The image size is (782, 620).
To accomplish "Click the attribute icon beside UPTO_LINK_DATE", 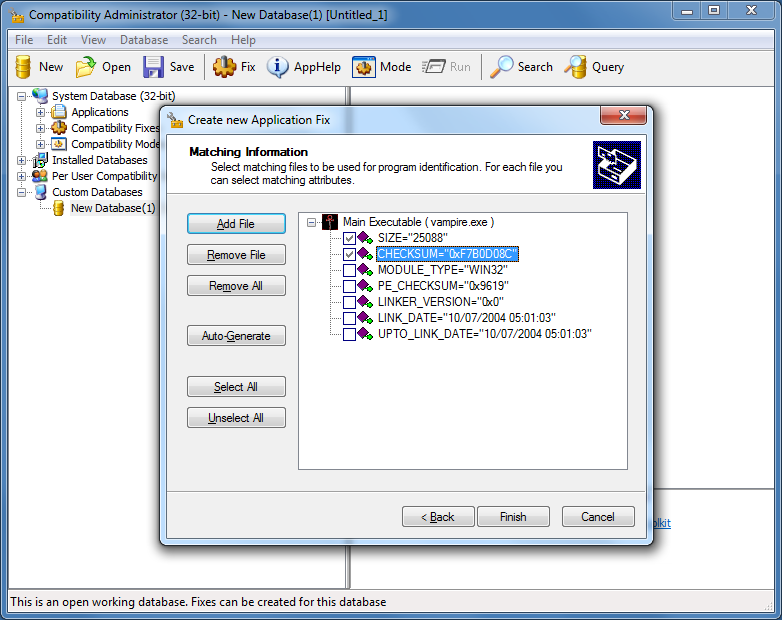I will pyautogui.click(x=365, y=334).
